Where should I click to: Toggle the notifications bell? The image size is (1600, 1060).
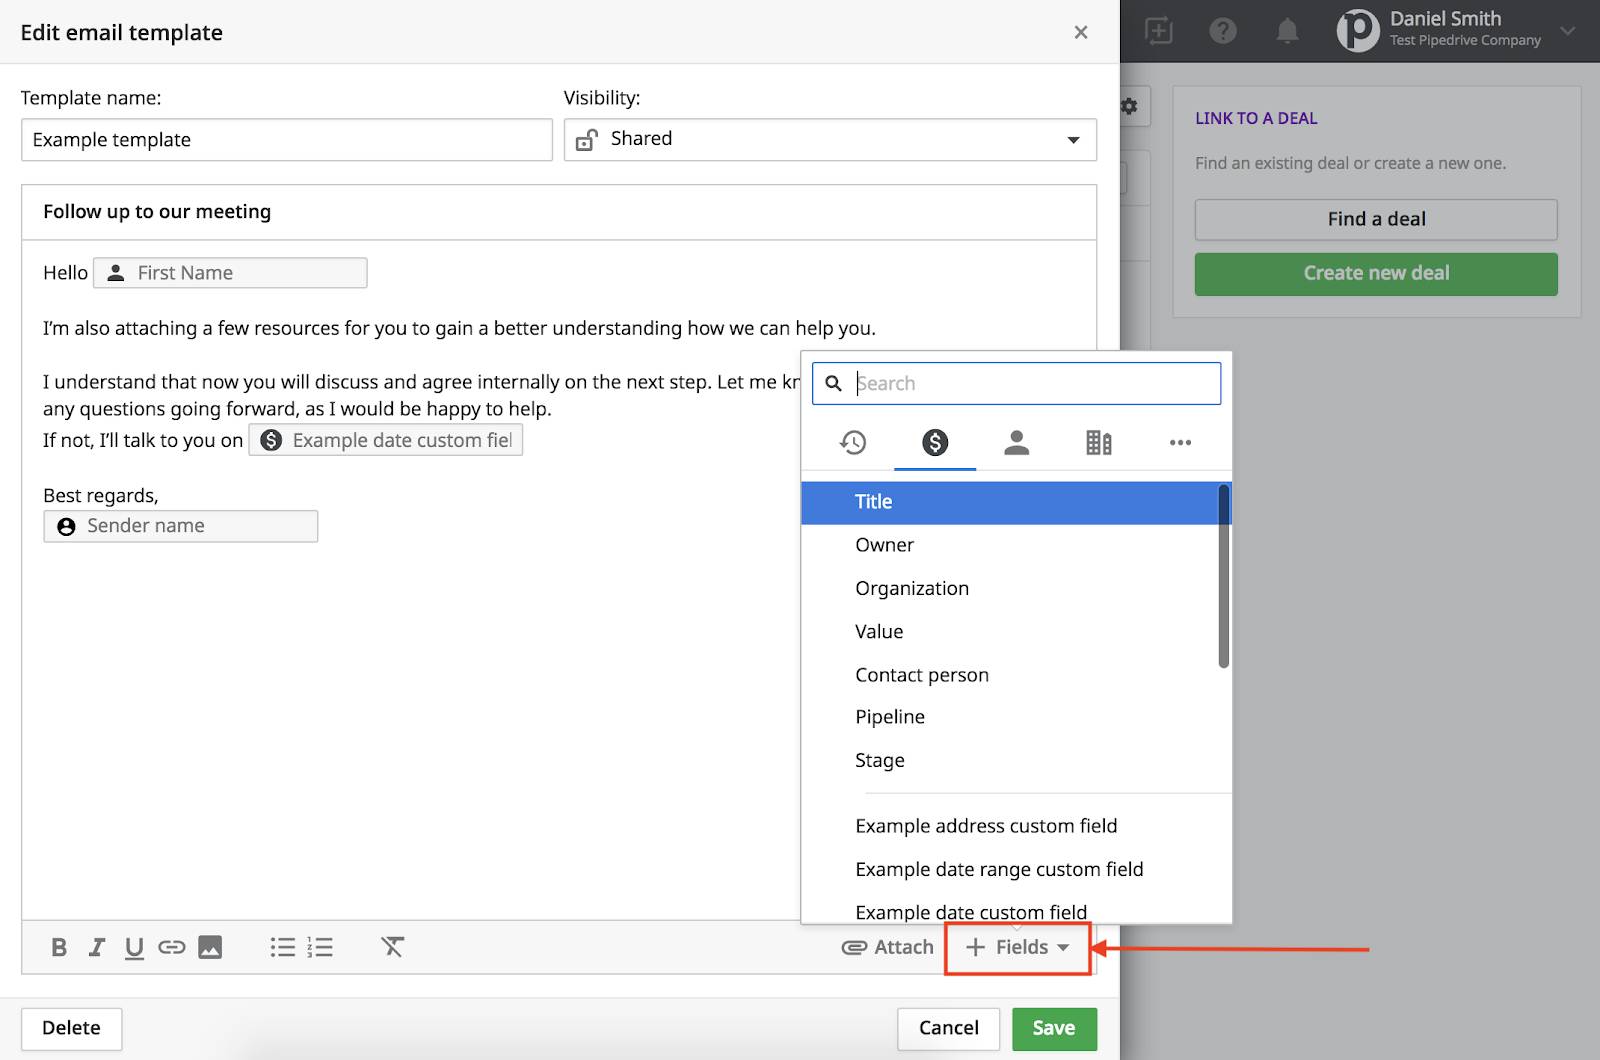coord(1287,31)
